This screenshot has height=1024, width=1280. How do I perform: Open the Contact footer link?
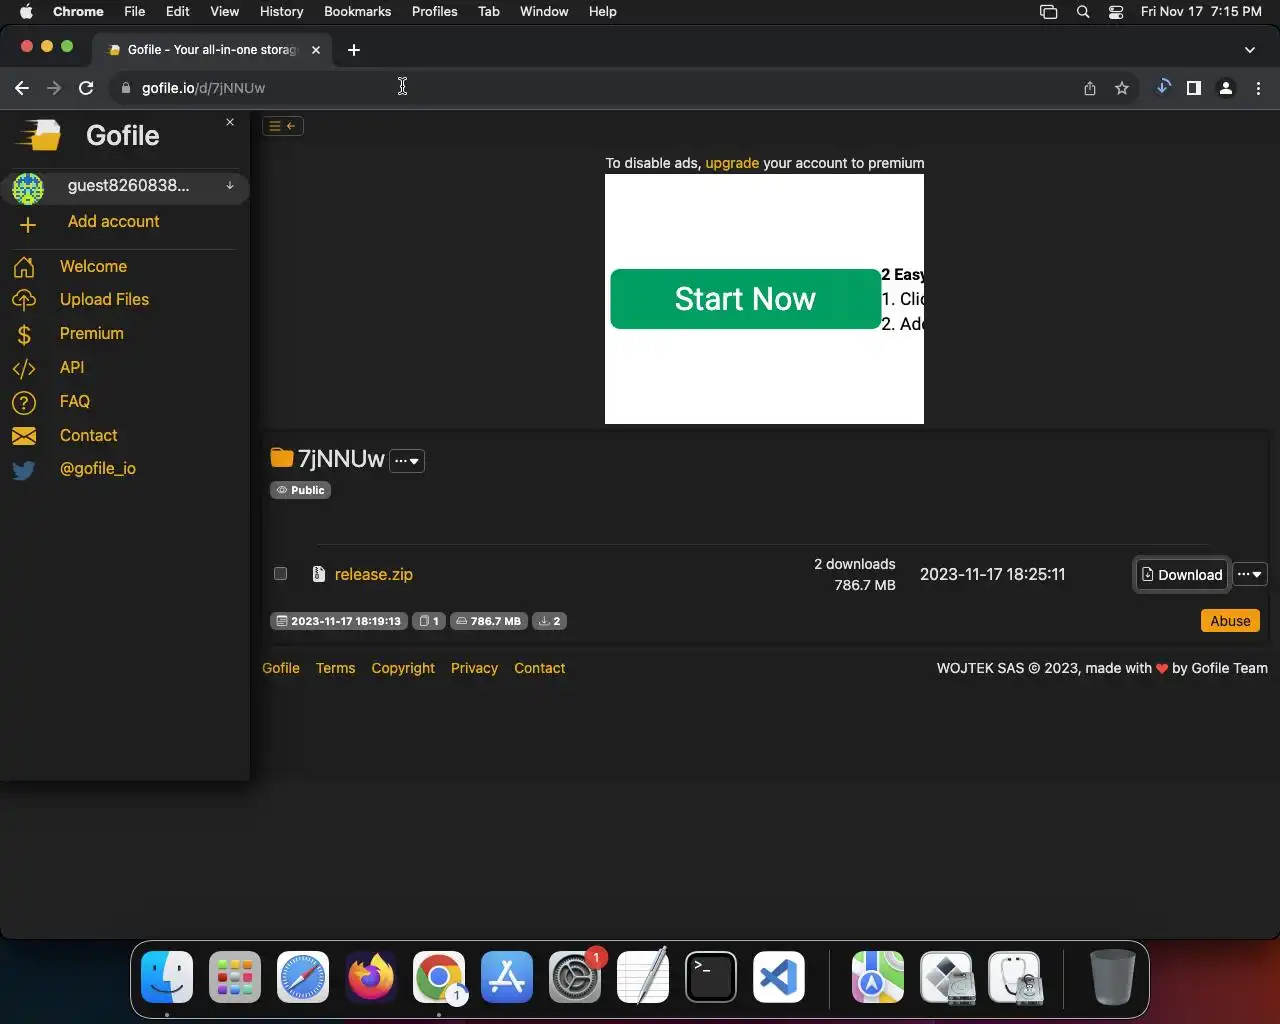click(x=539, y=668)
